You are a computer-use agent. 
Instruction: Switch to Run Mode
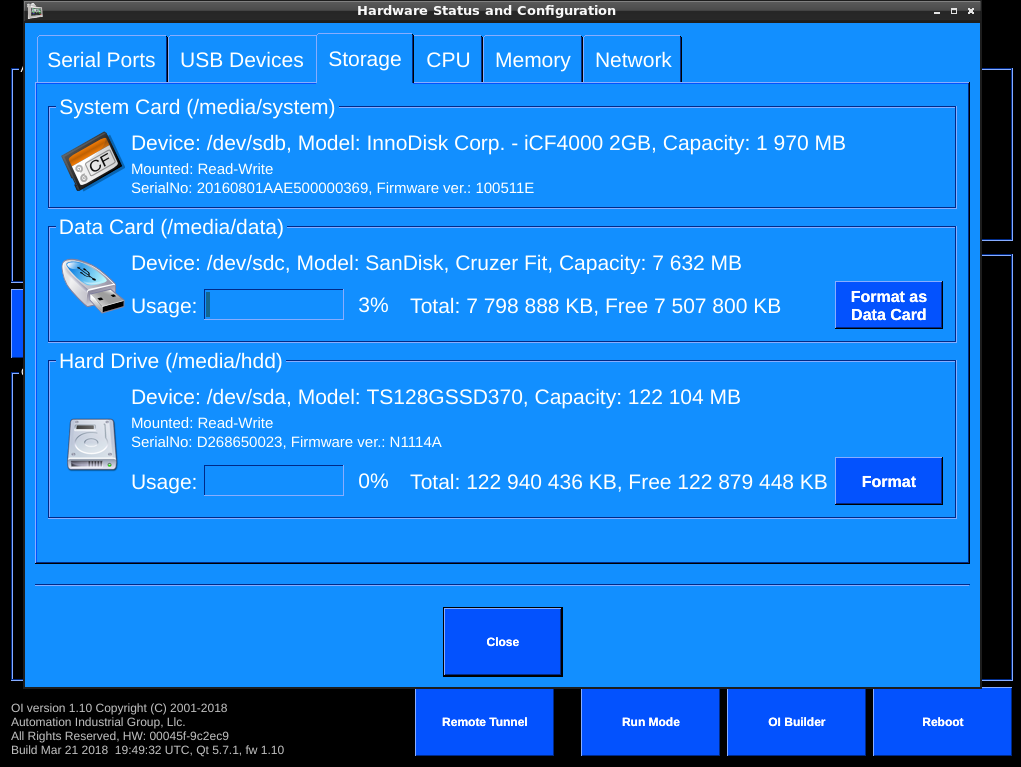[650, 722]
